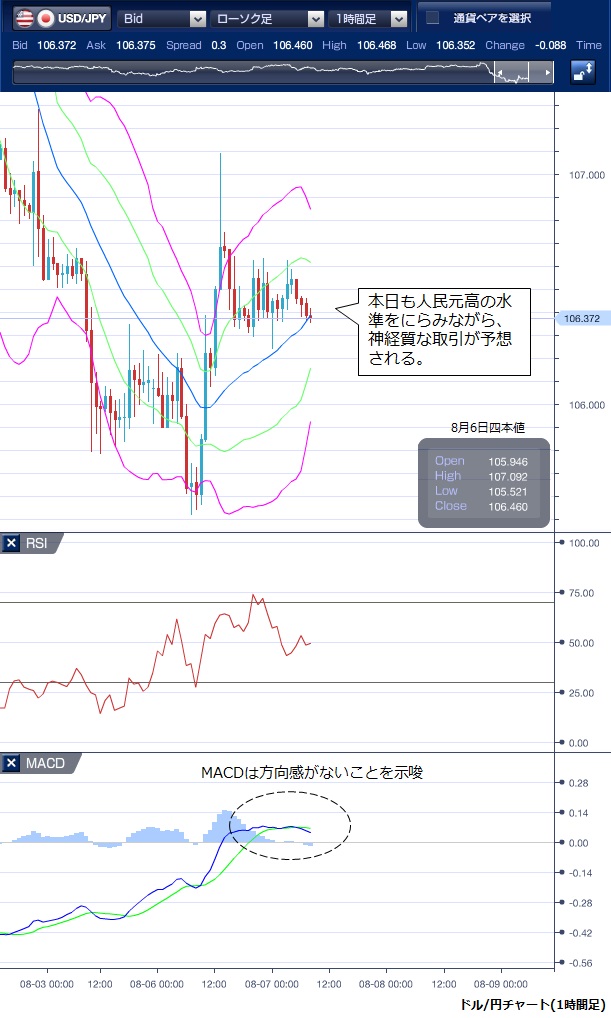Screen dimensions: 611x1018
Task: Click inside the overview range slider track
Action: click(250, 73)
